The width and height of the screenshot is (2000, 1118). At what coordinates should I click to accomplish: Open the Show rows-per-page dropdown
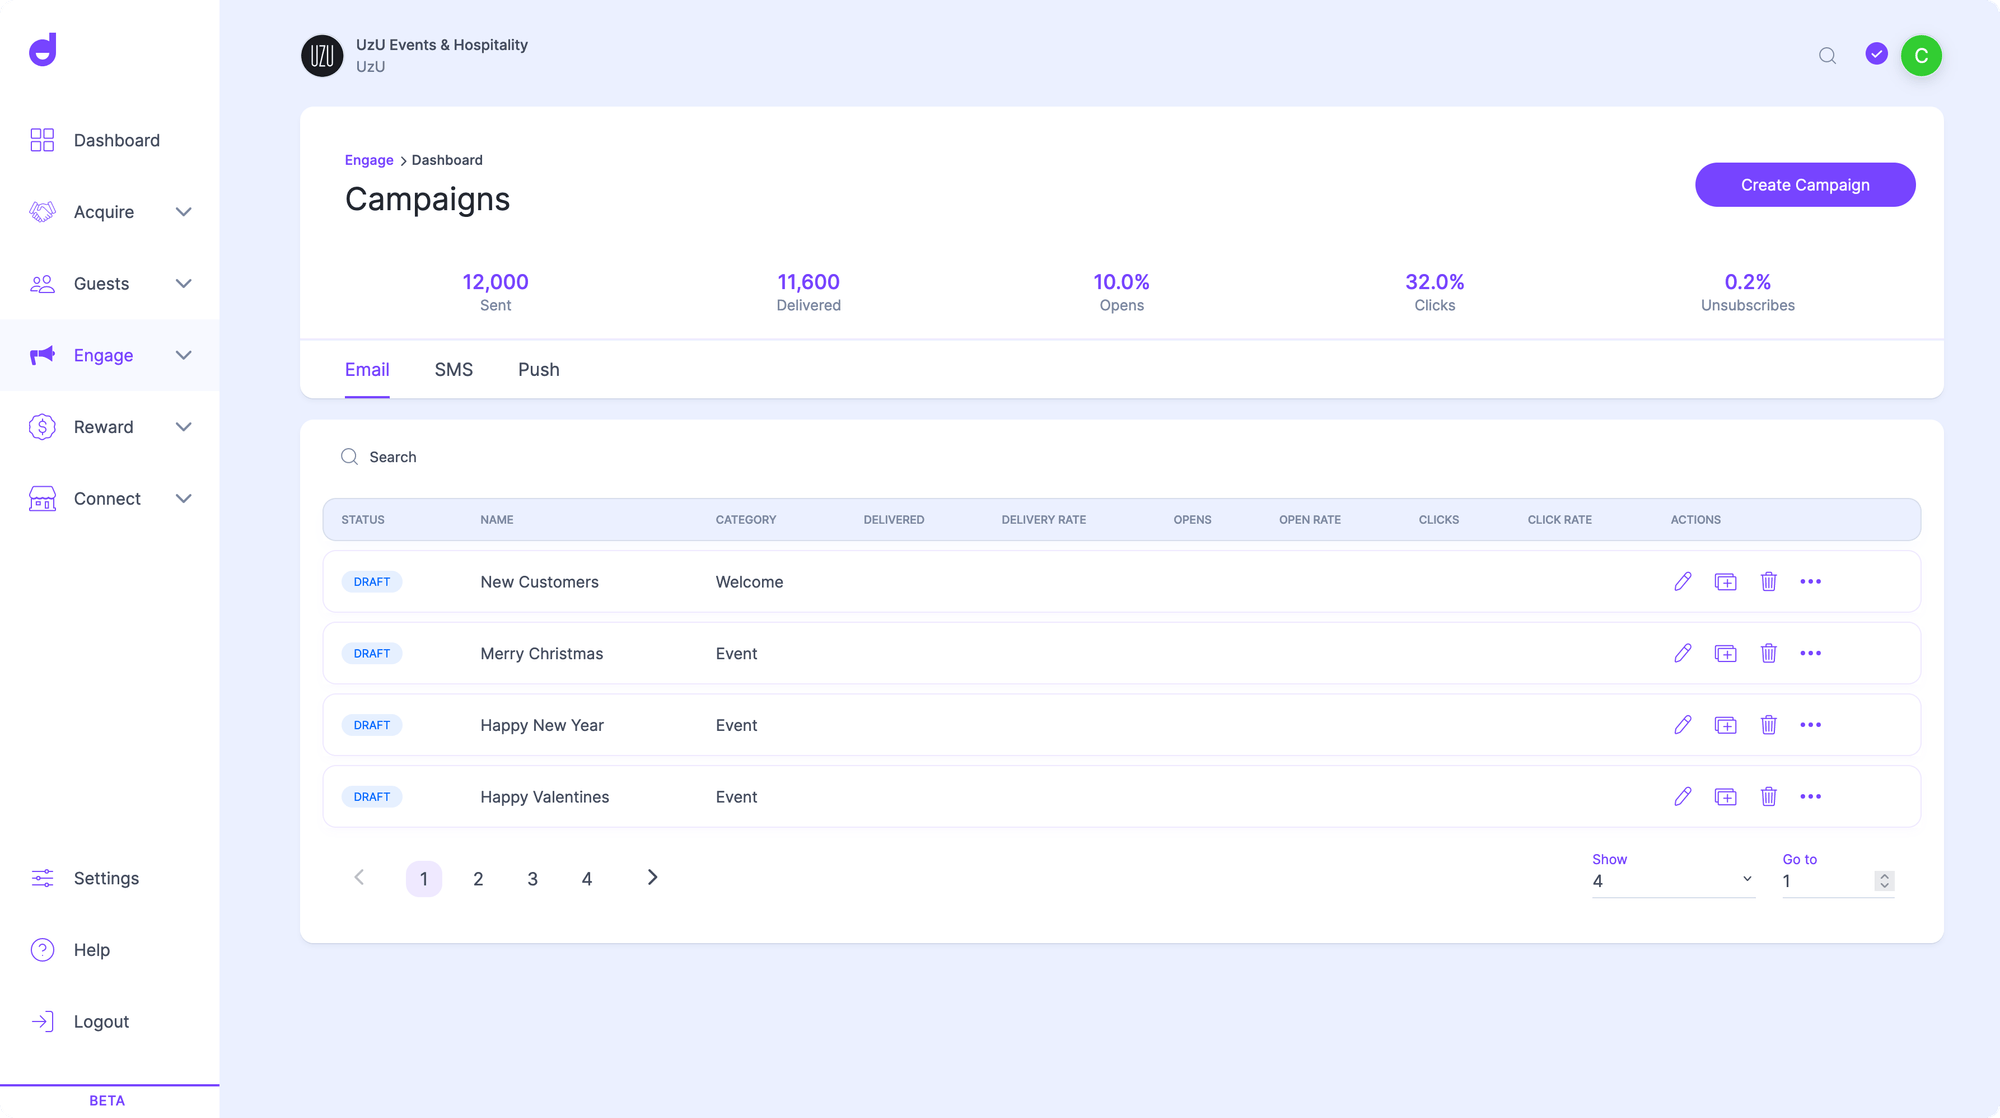pyautogui.click(x=1672, y=880)
